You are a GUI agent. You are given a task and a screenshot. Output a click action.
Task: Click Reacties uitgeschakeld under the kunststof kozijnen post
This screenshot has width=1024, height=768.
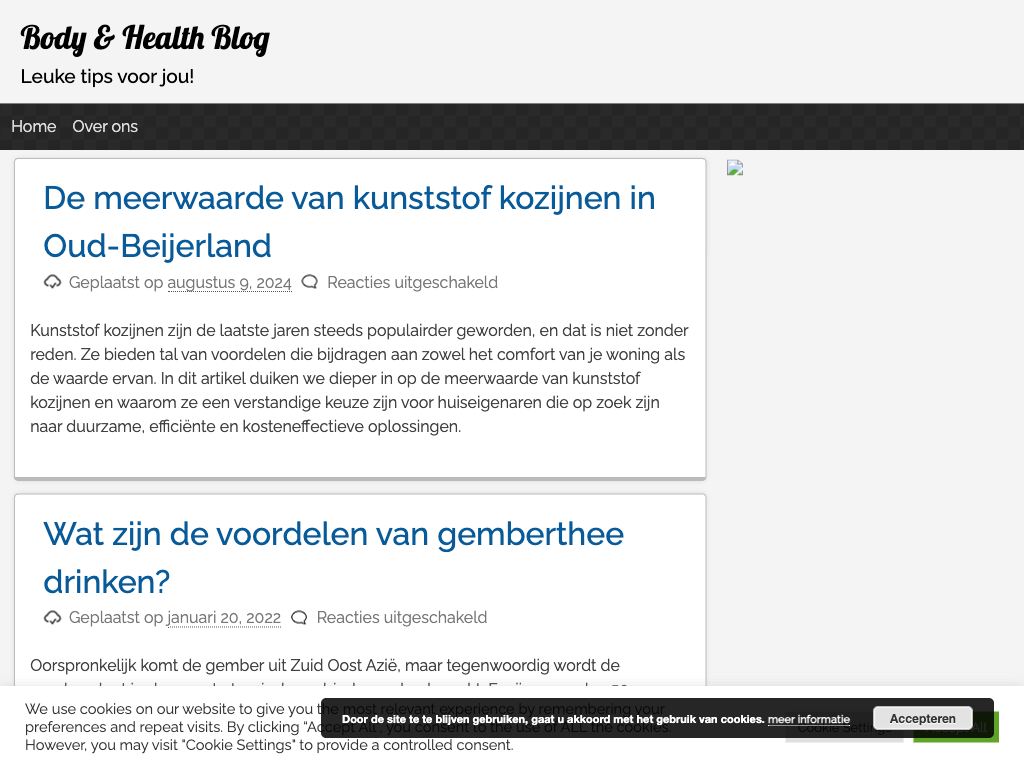pos(412,283)
